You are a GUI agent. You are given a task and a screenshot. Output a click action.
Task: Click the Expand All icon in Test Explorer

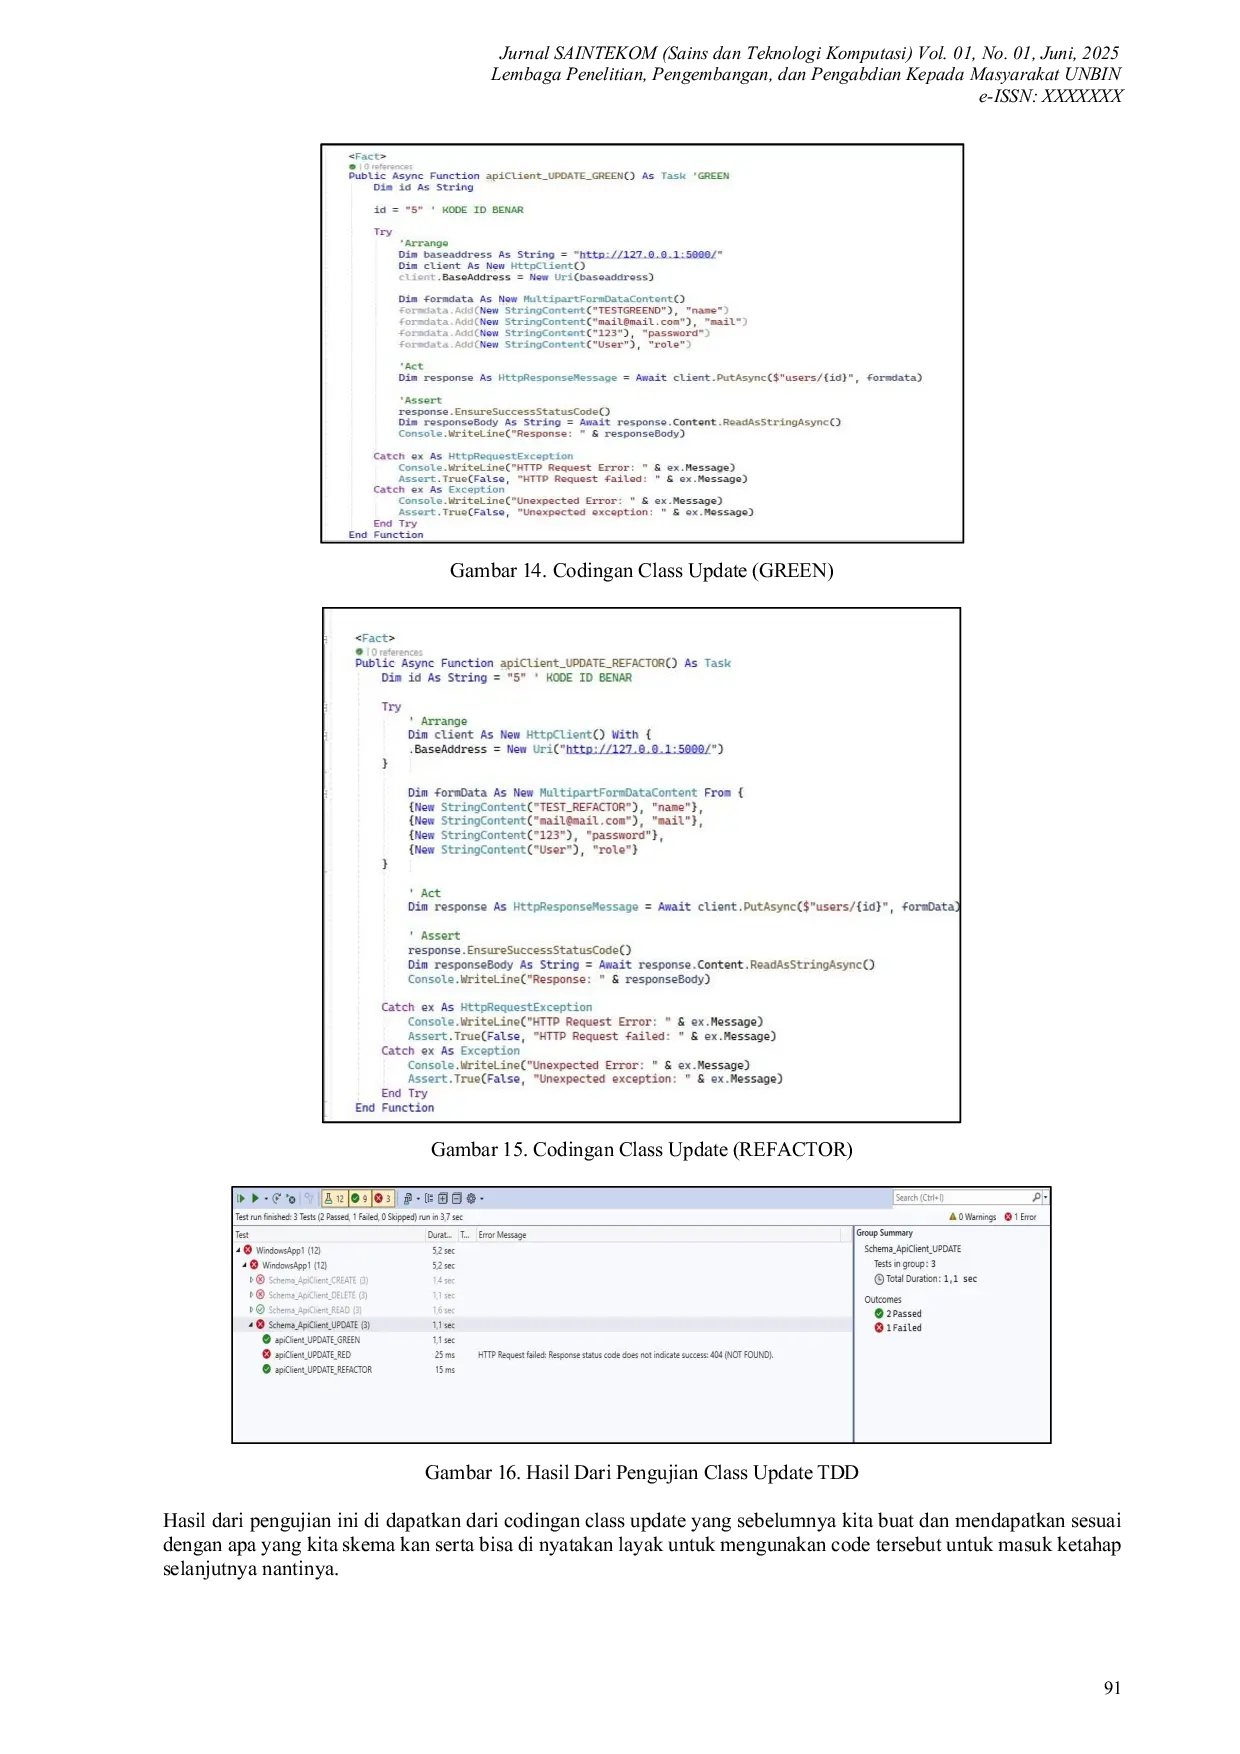click(442, 1198)
